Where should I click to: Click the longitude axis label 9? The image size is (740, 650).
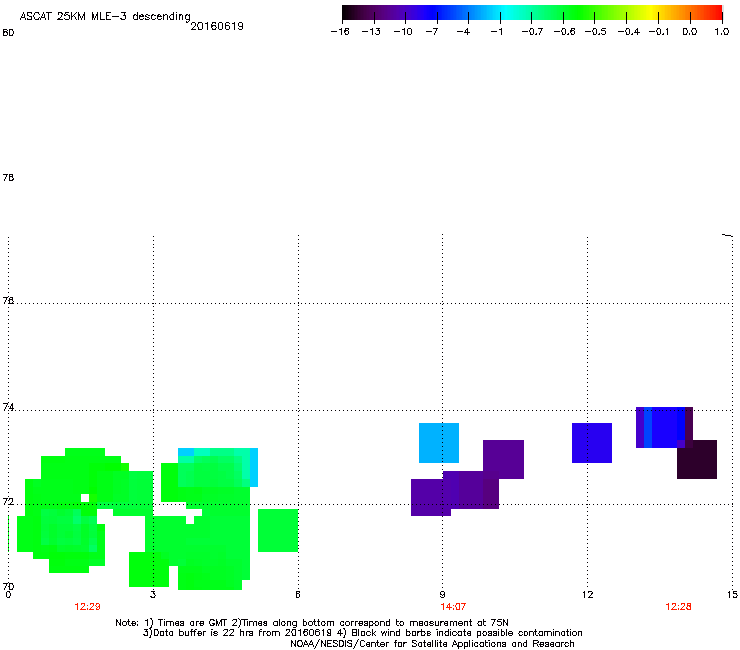click(442, 594)
